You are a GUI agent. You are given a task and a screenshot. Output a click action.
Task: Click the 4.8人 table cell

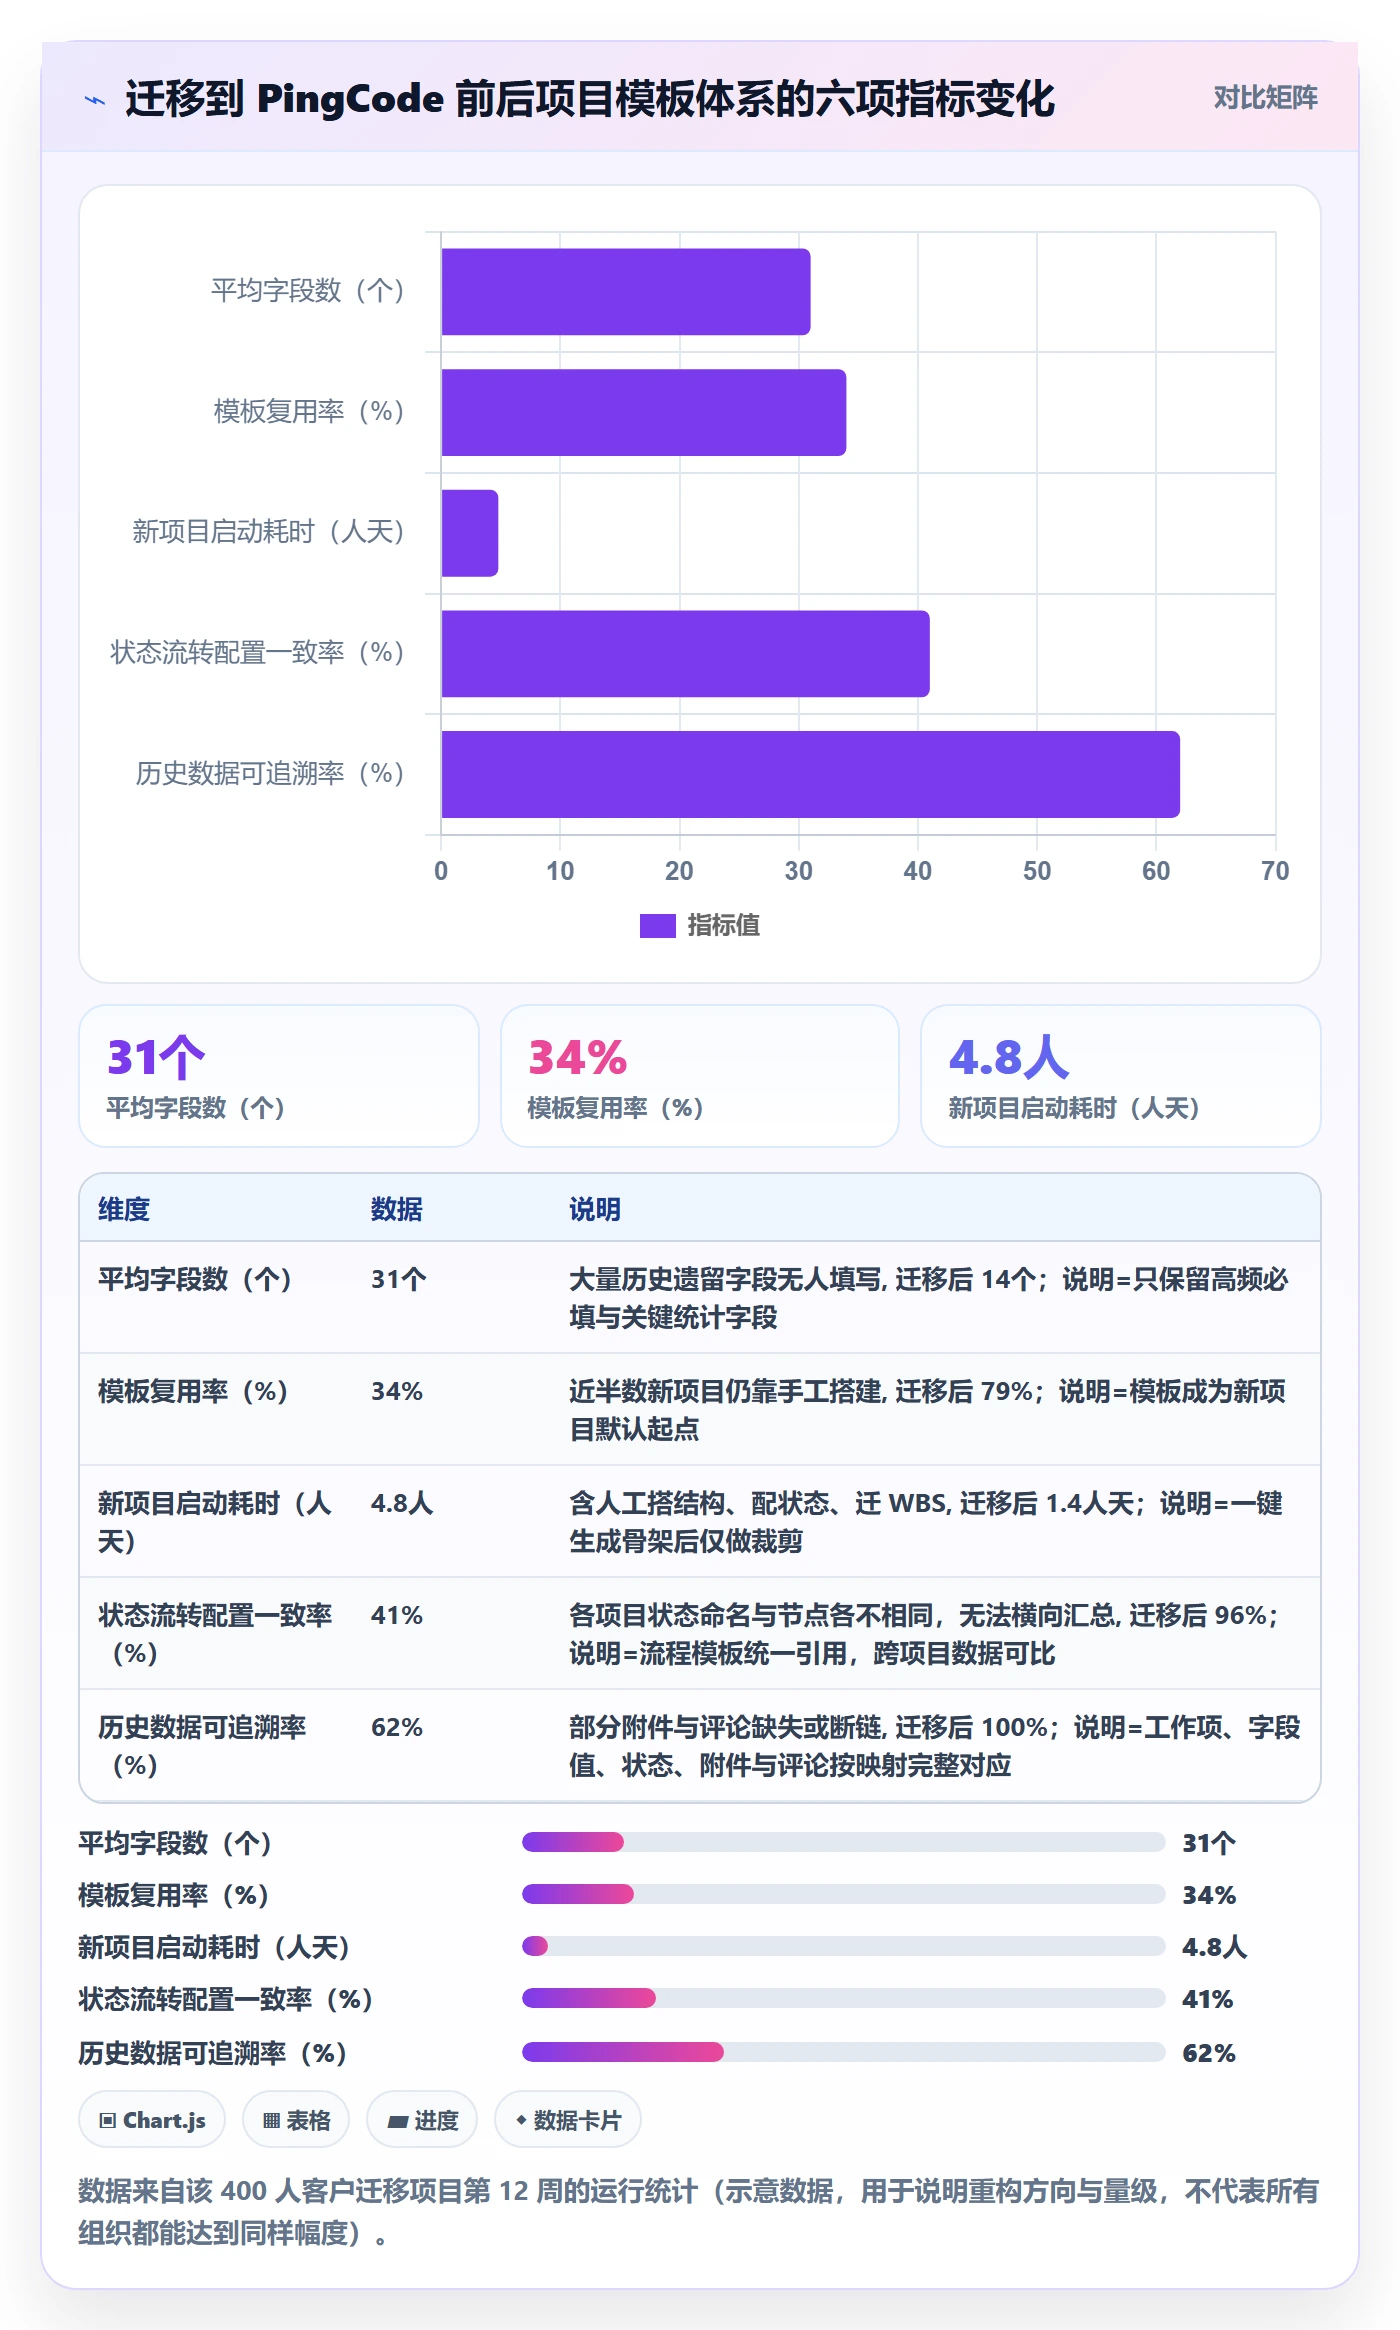[402, 1503]
